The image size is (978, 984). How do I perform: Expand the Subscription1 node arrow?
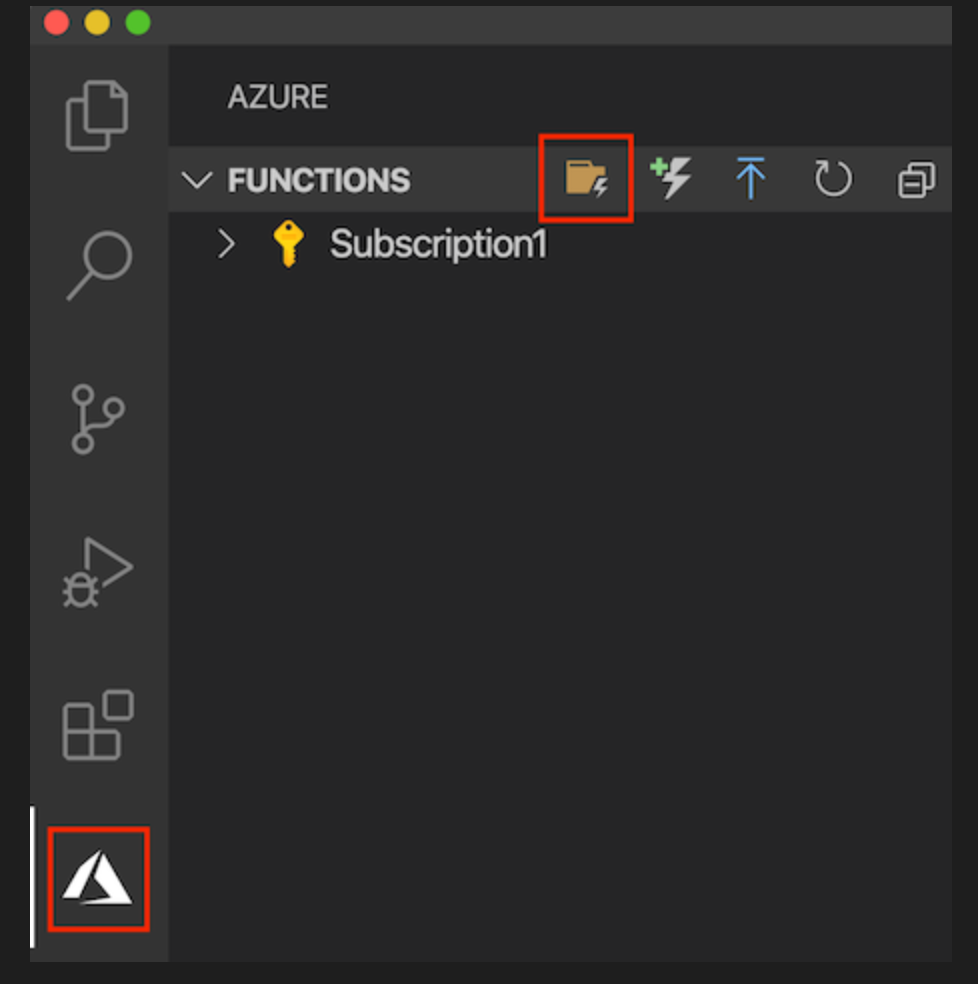227,243
